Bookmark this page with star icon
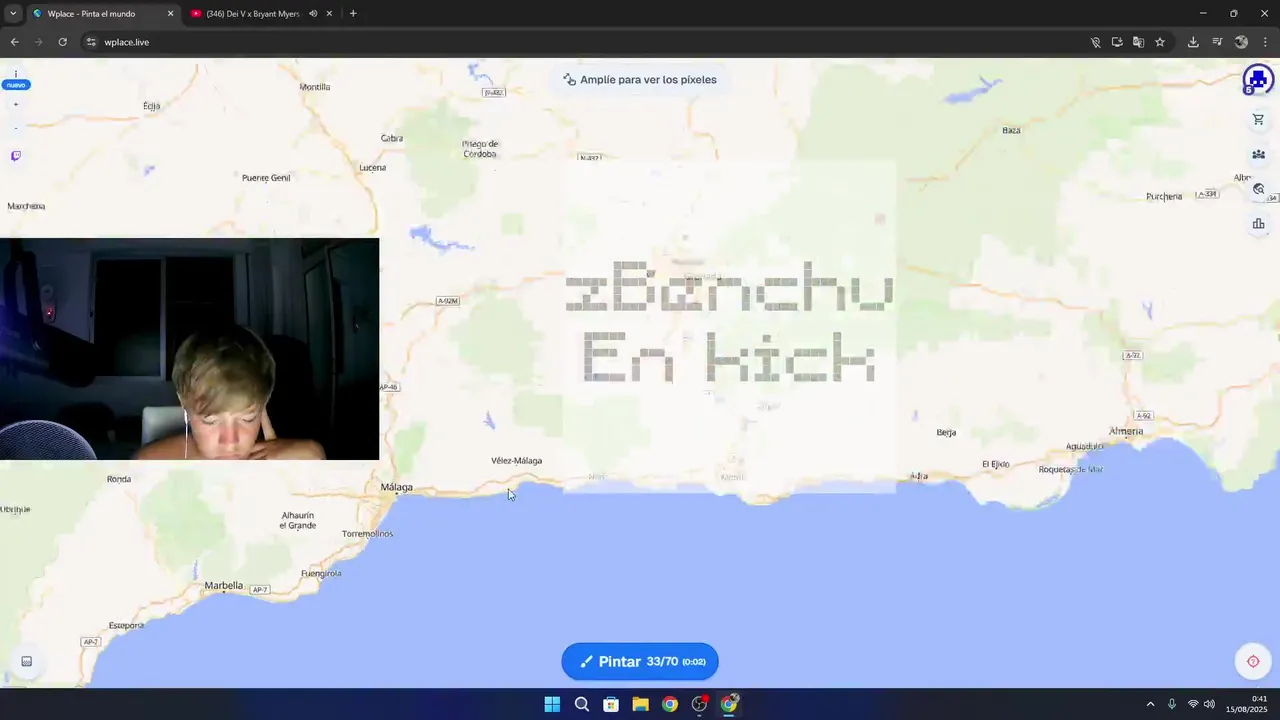The height and width of the screenshot is (720, 1280). [1160, 42]
